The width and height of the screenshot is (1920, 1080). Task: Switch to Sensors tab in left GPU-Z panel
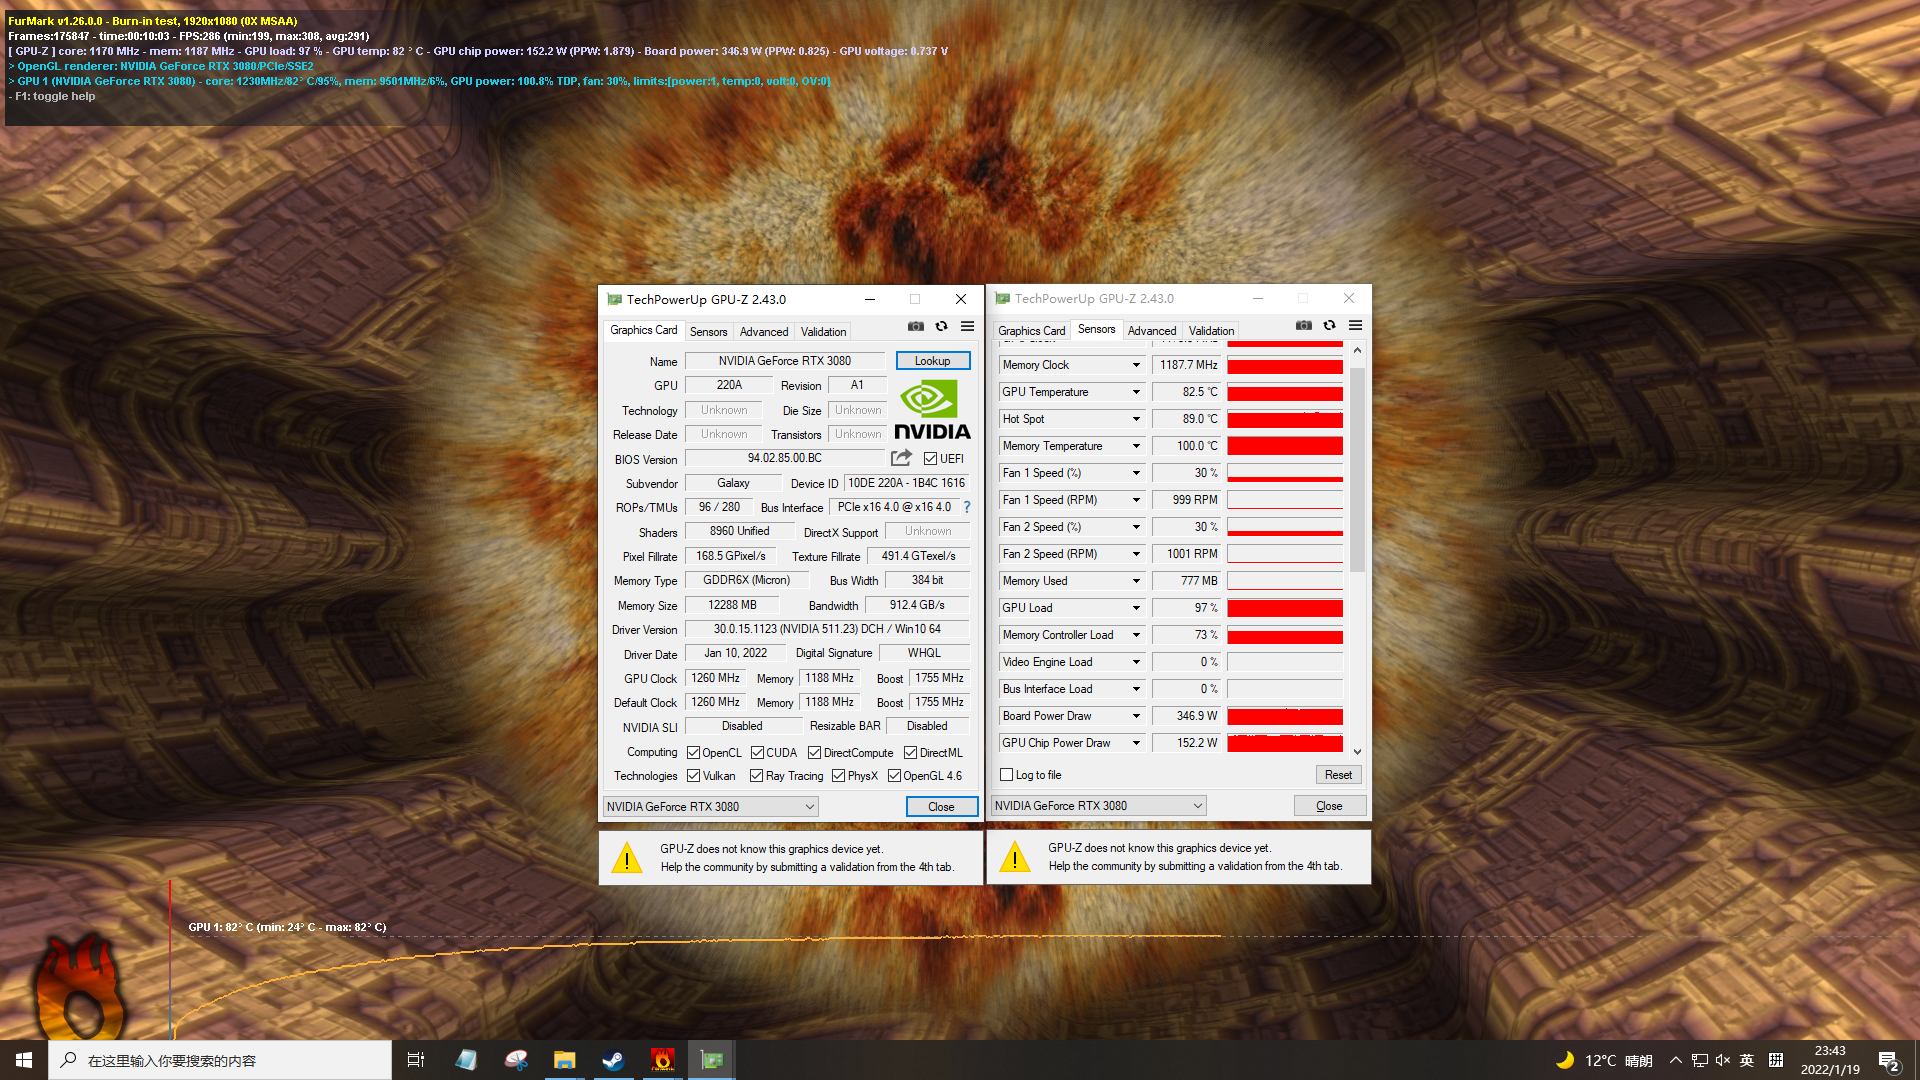pos(707,330)
